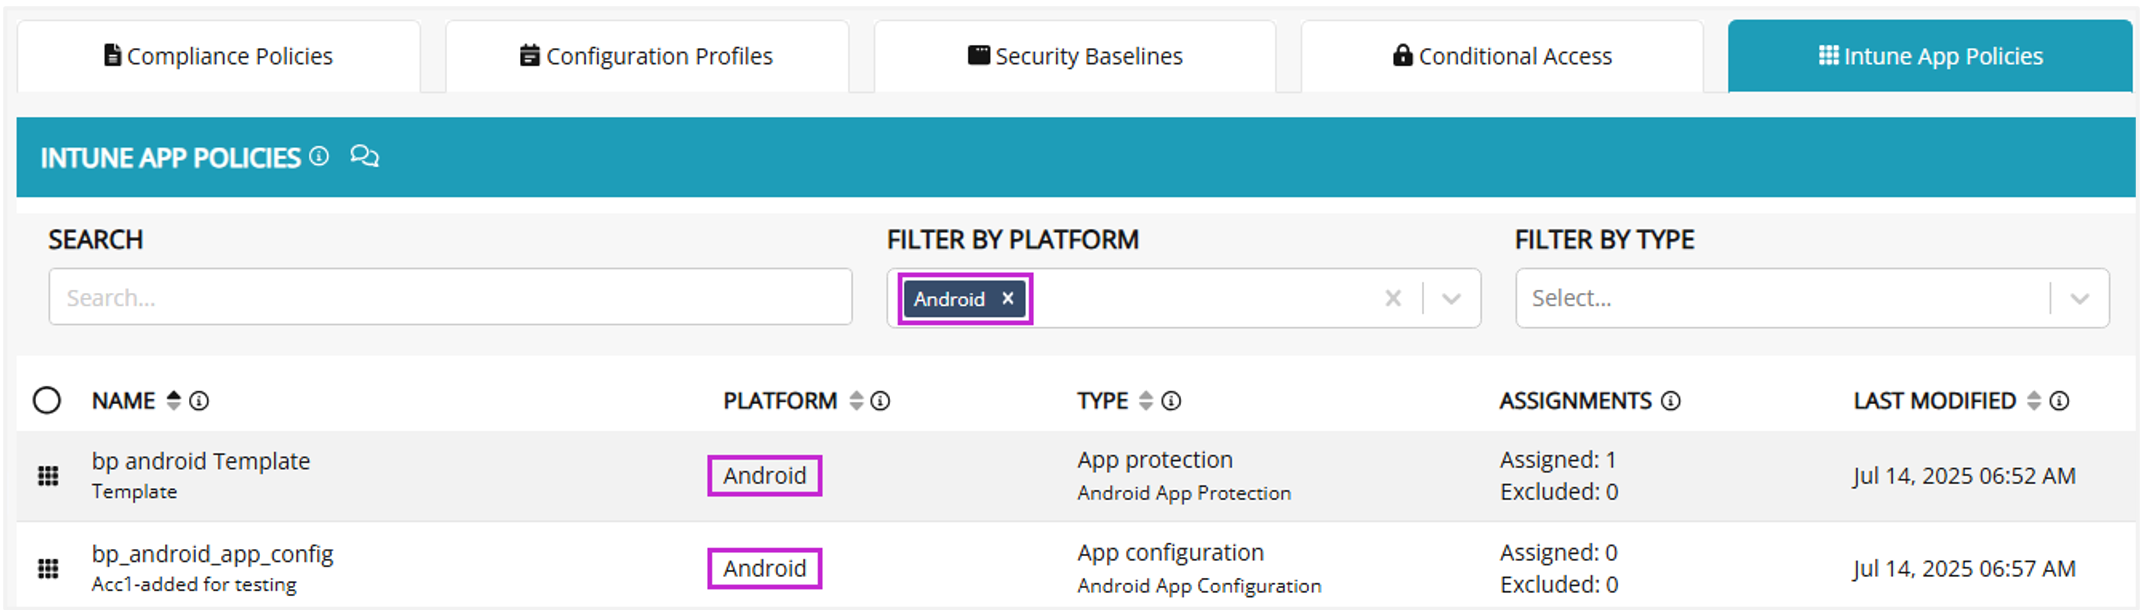
Task: Open the feedback chat bubbles icon
Action: [364, 156]
